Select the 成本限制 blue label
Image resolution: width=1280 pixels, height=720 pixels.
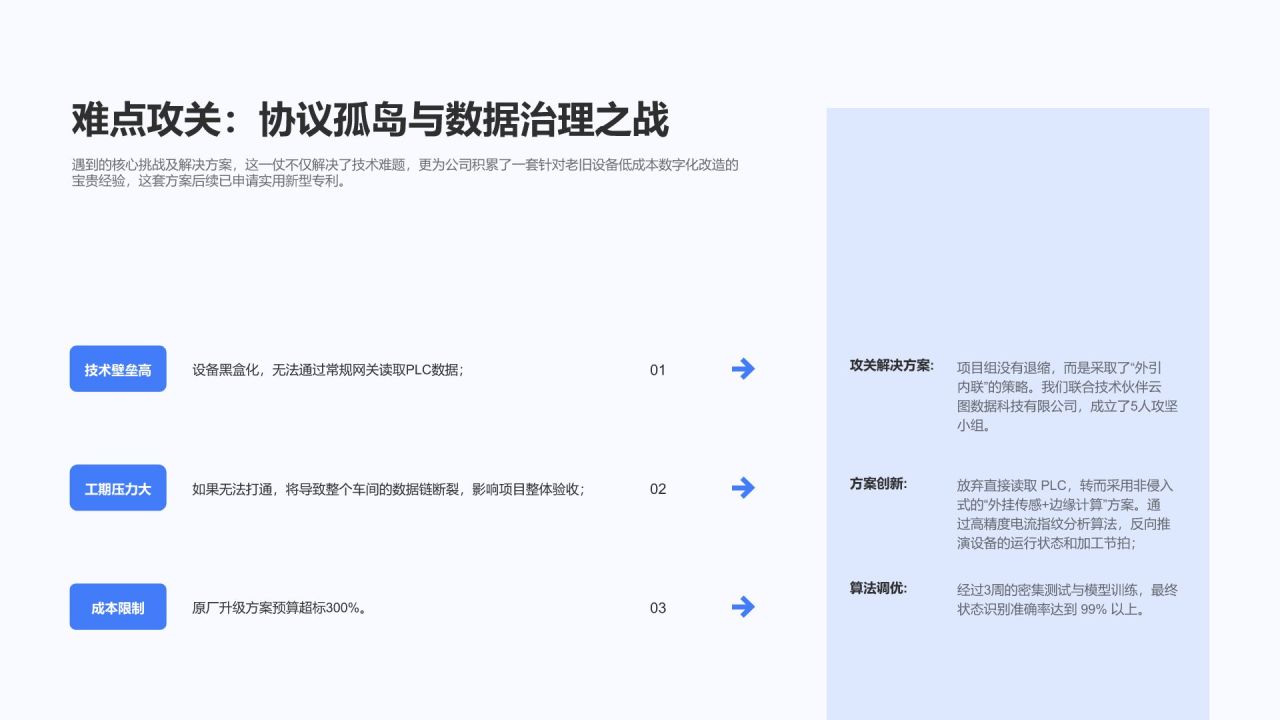tap(118, 607)
